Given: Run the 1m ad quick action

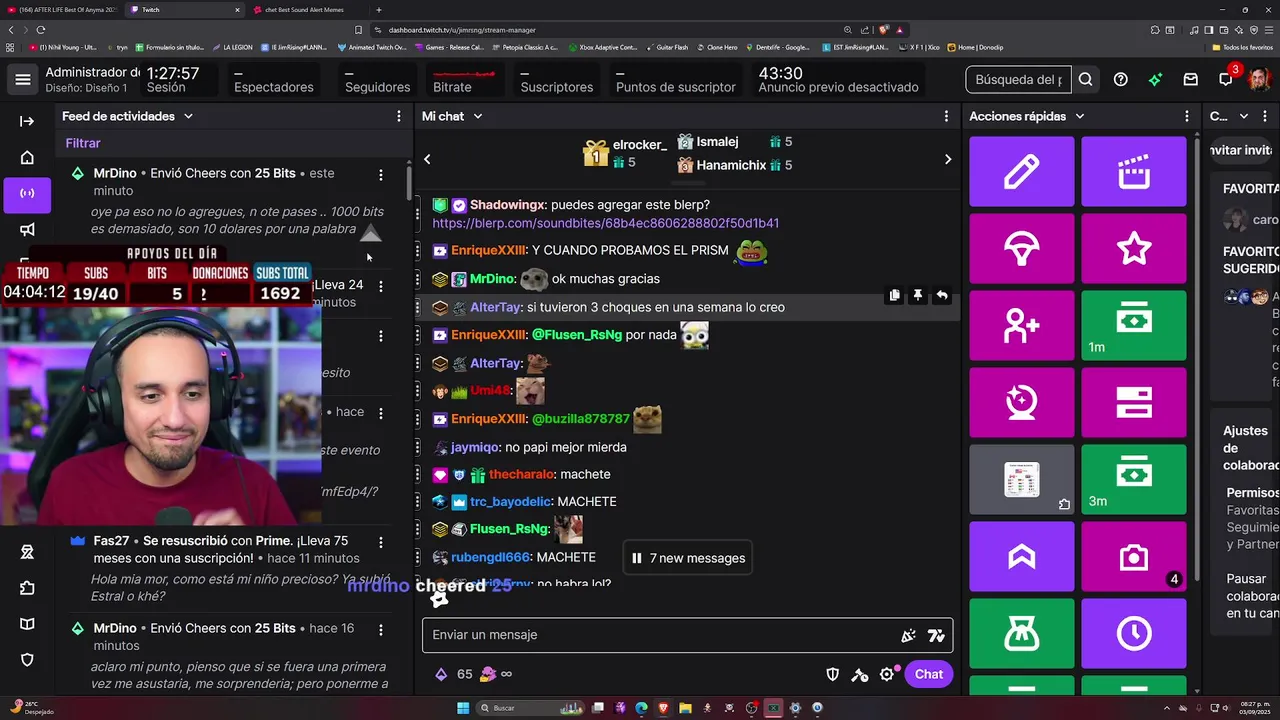Looking at the screenshot, I should [1133, 326].
